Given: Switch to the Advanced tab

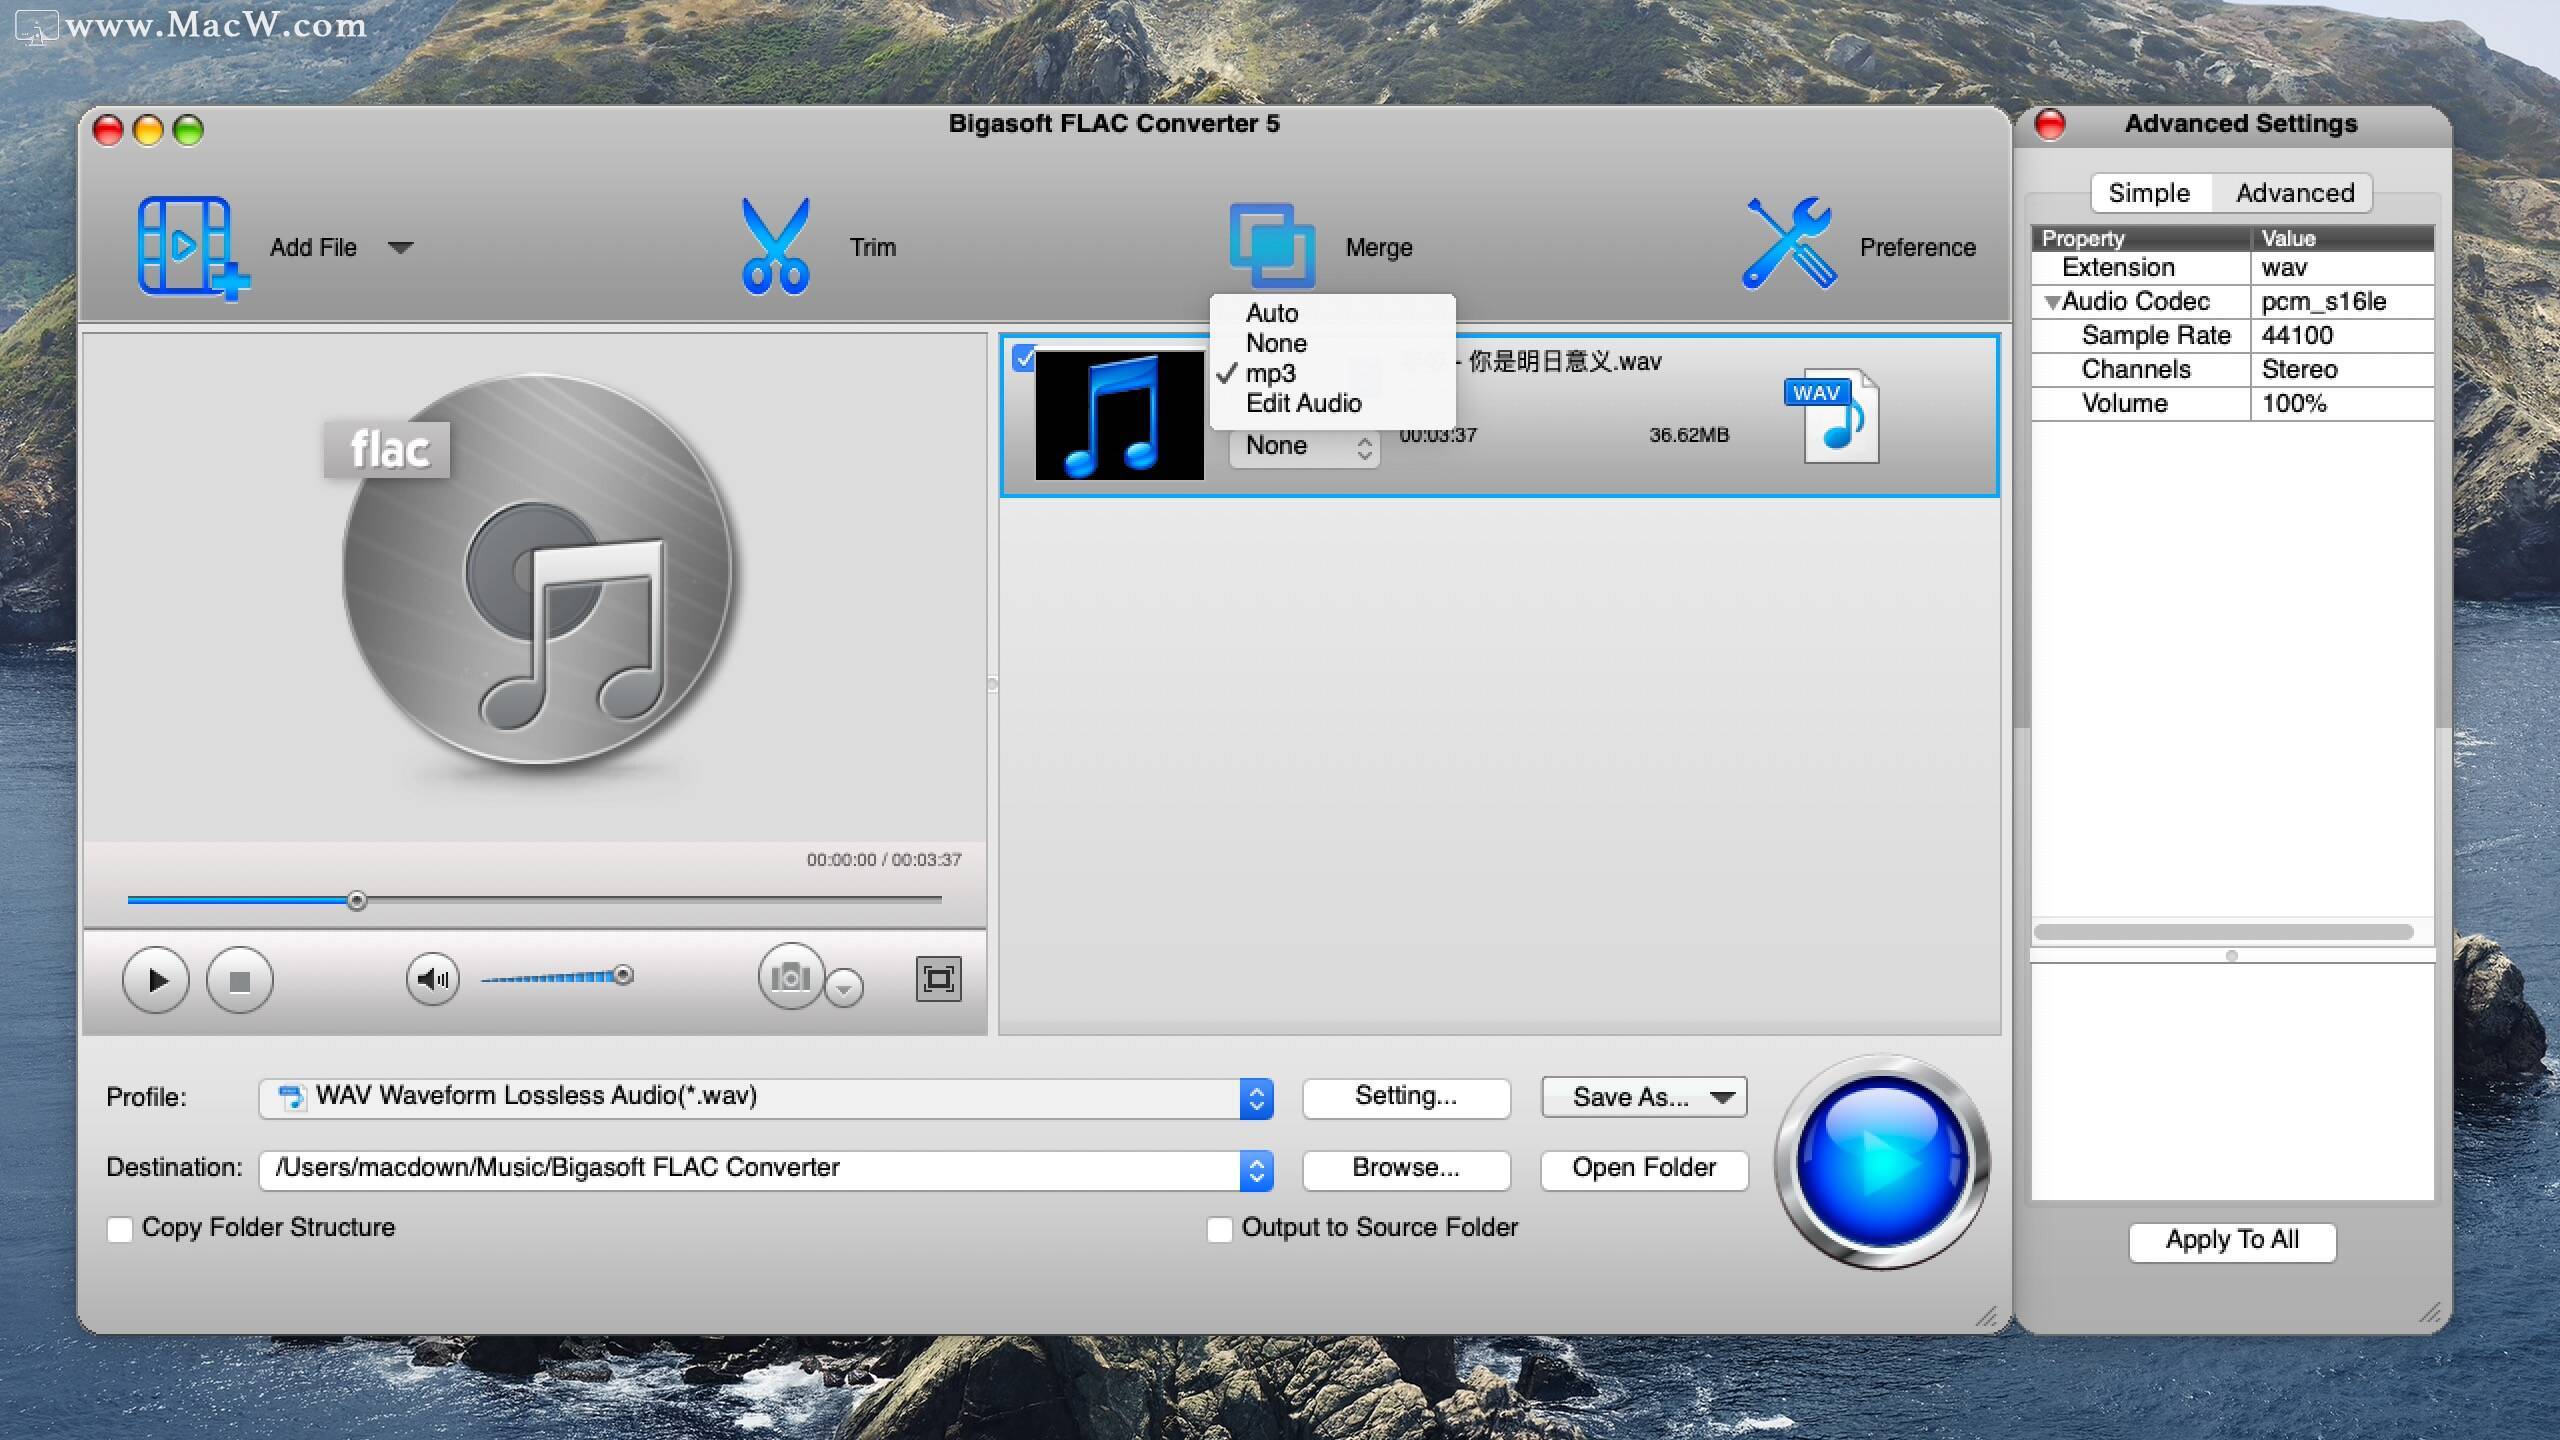Looking at the screenshot, I should click(x=2295, y=193).
